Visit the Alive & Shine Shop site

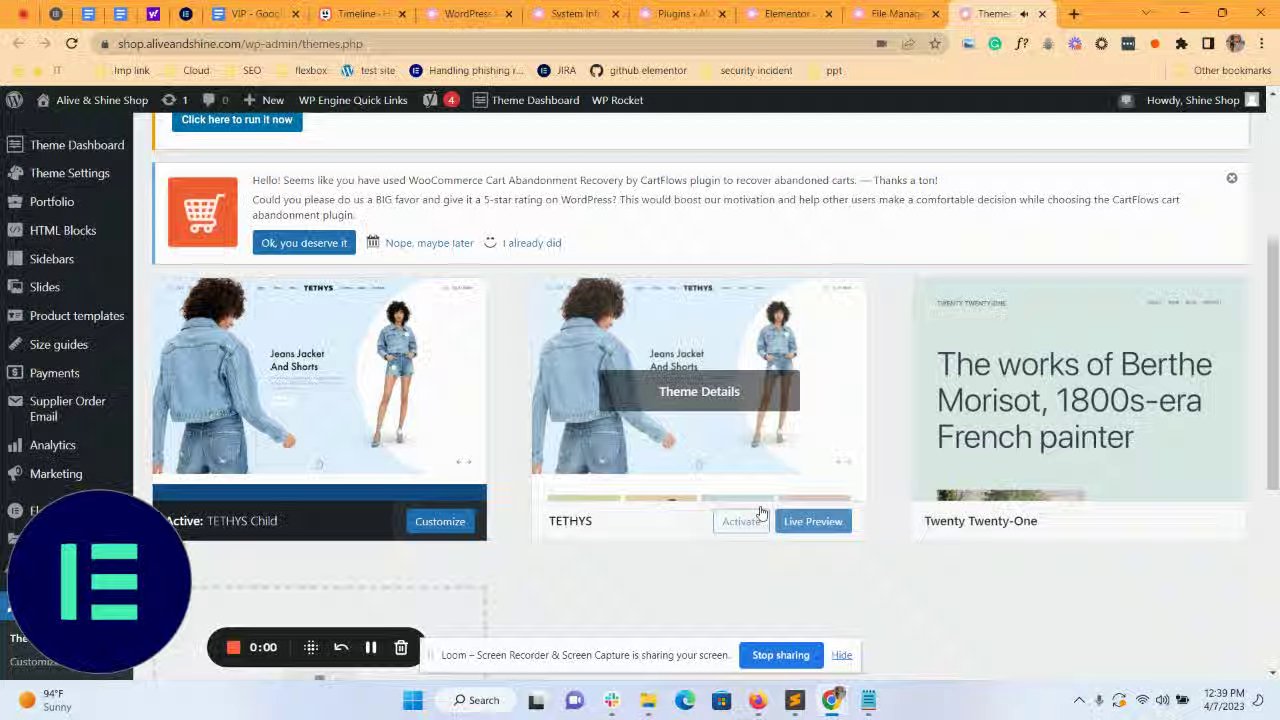click(x=92, y=100)
